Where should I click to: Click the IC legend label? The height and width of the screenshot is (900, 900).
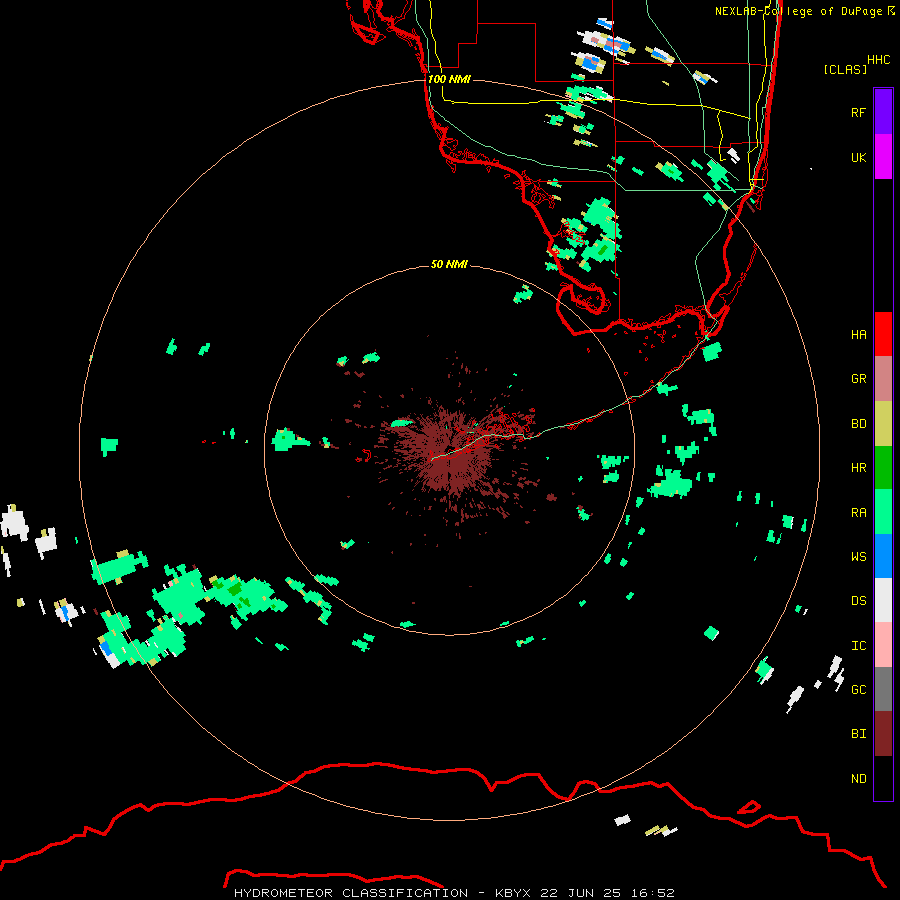click(858, 646)
